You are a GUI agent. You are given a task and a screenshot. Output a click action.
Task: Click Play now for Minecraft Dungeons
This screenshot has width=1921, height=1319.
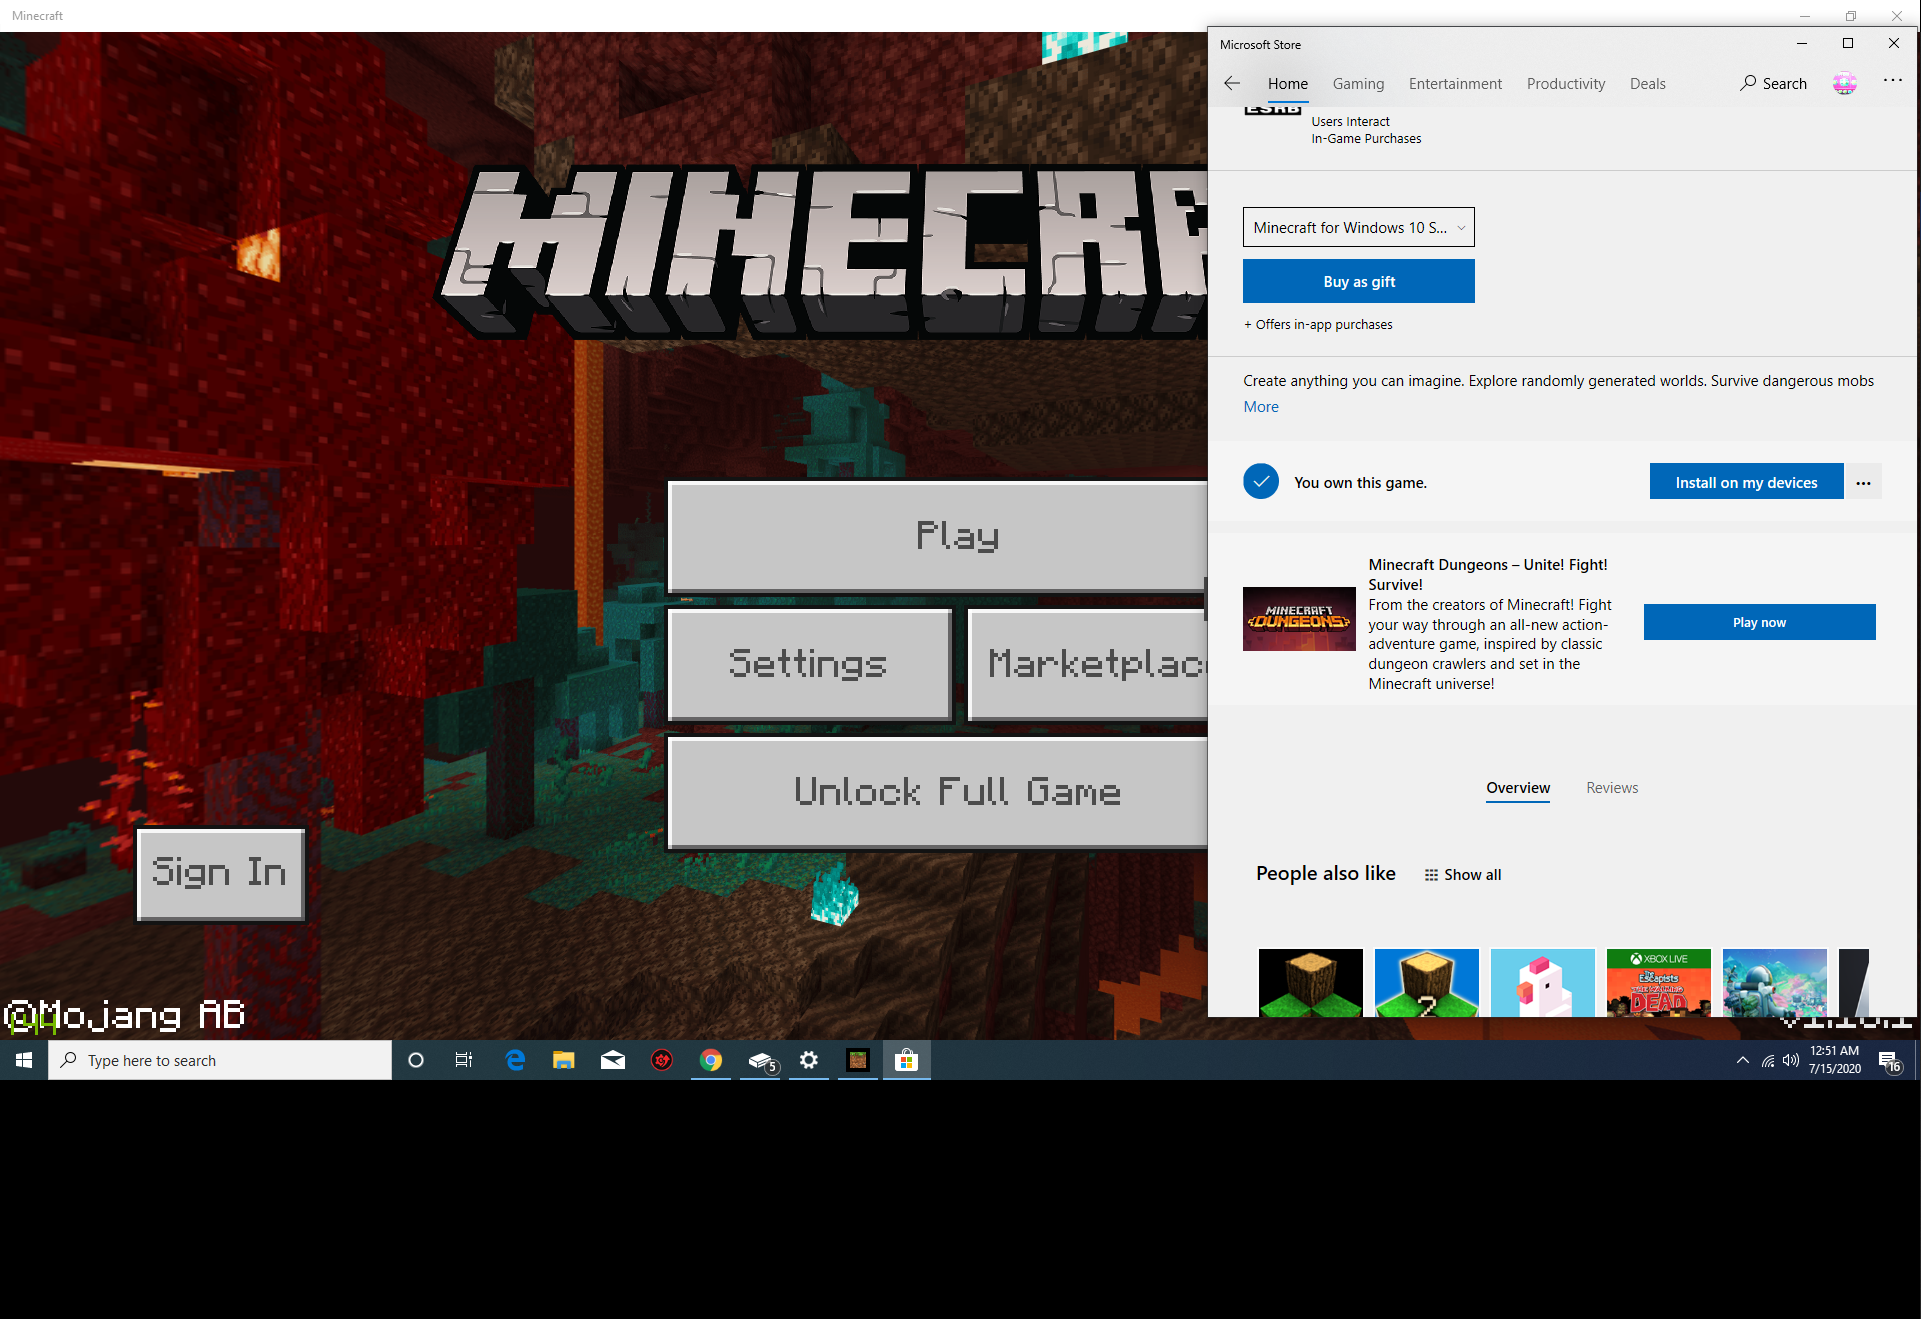(x=1759, y=622)
